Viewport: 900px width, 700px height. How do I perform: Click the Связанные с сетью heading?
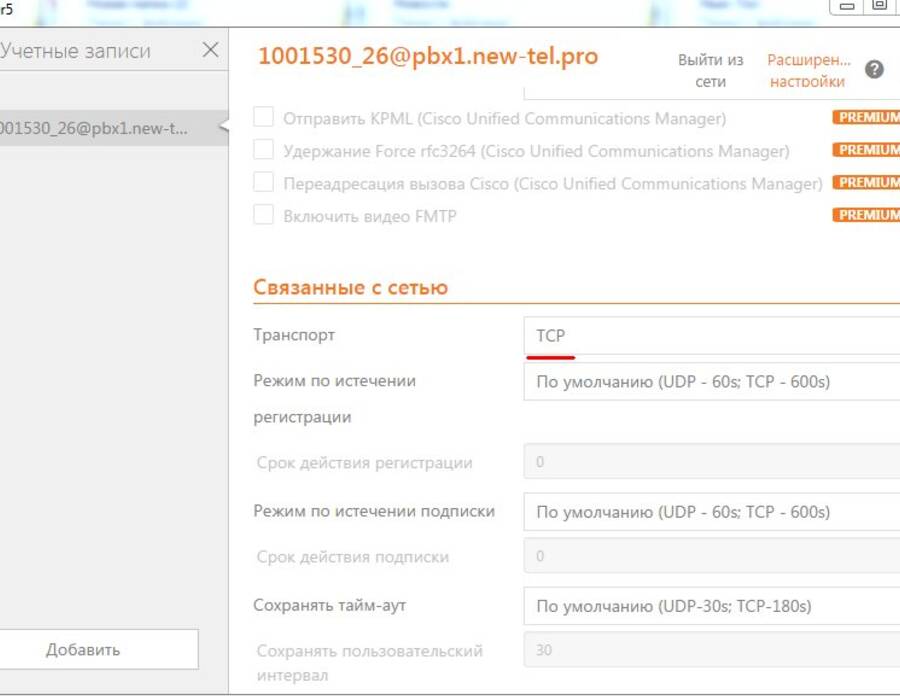[x=351, y=287]
